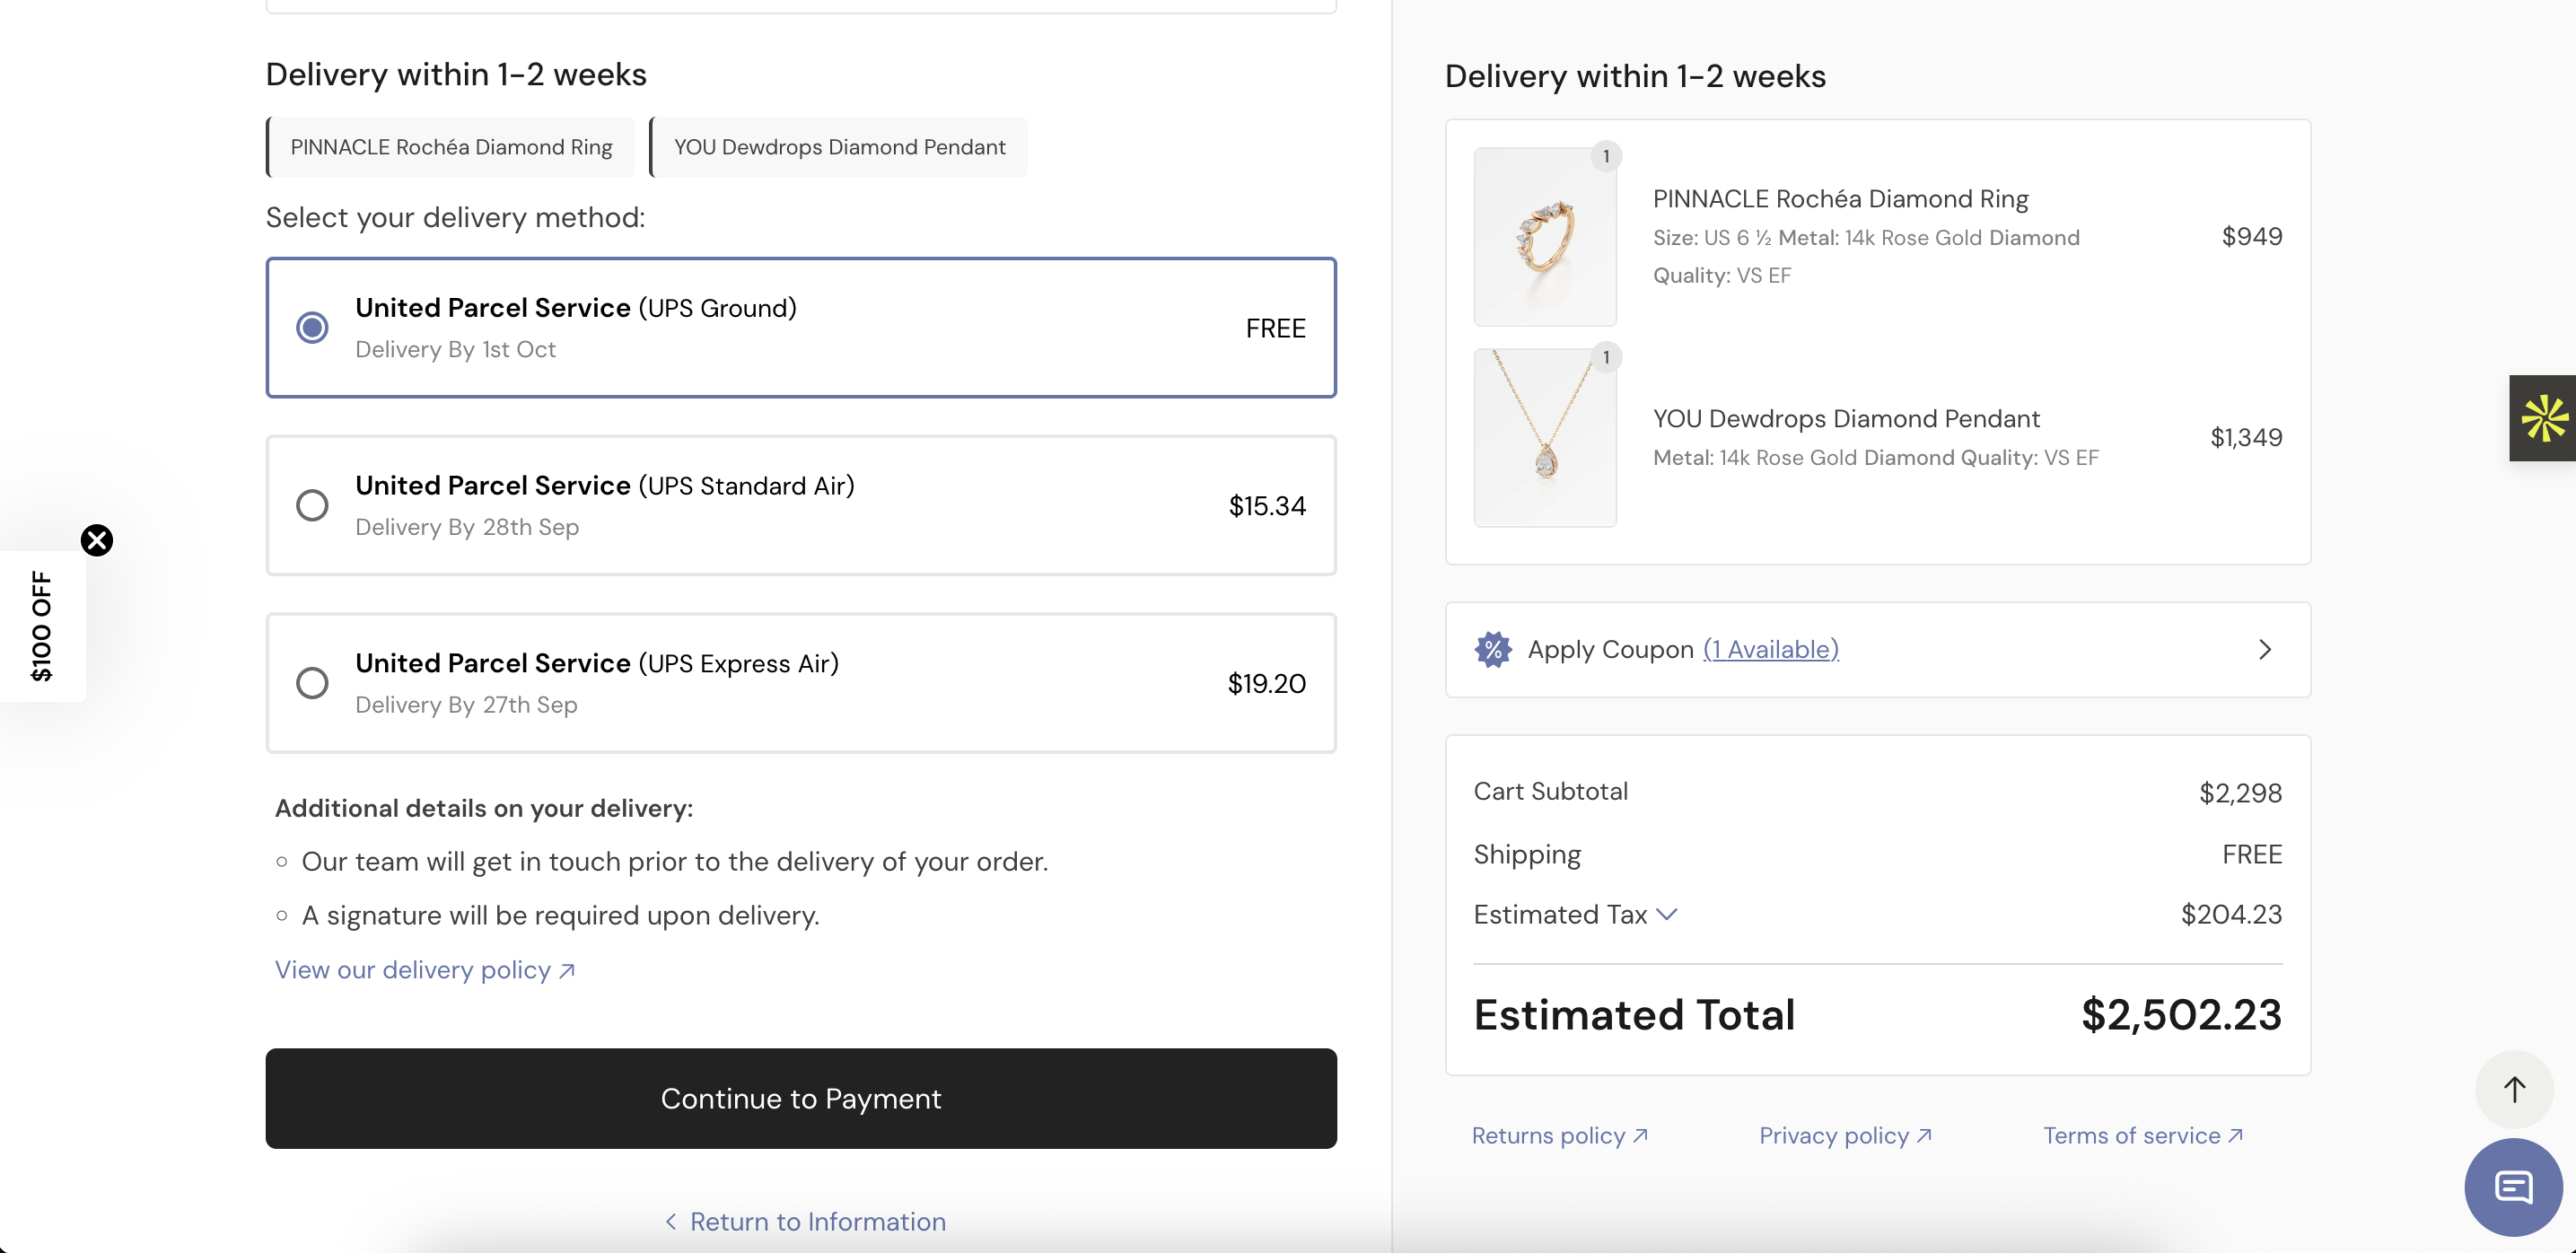The height and width of the screenshot is (1253, 2576).
Task: Open the 1 Available coupon link
Action: [1770, 650]
